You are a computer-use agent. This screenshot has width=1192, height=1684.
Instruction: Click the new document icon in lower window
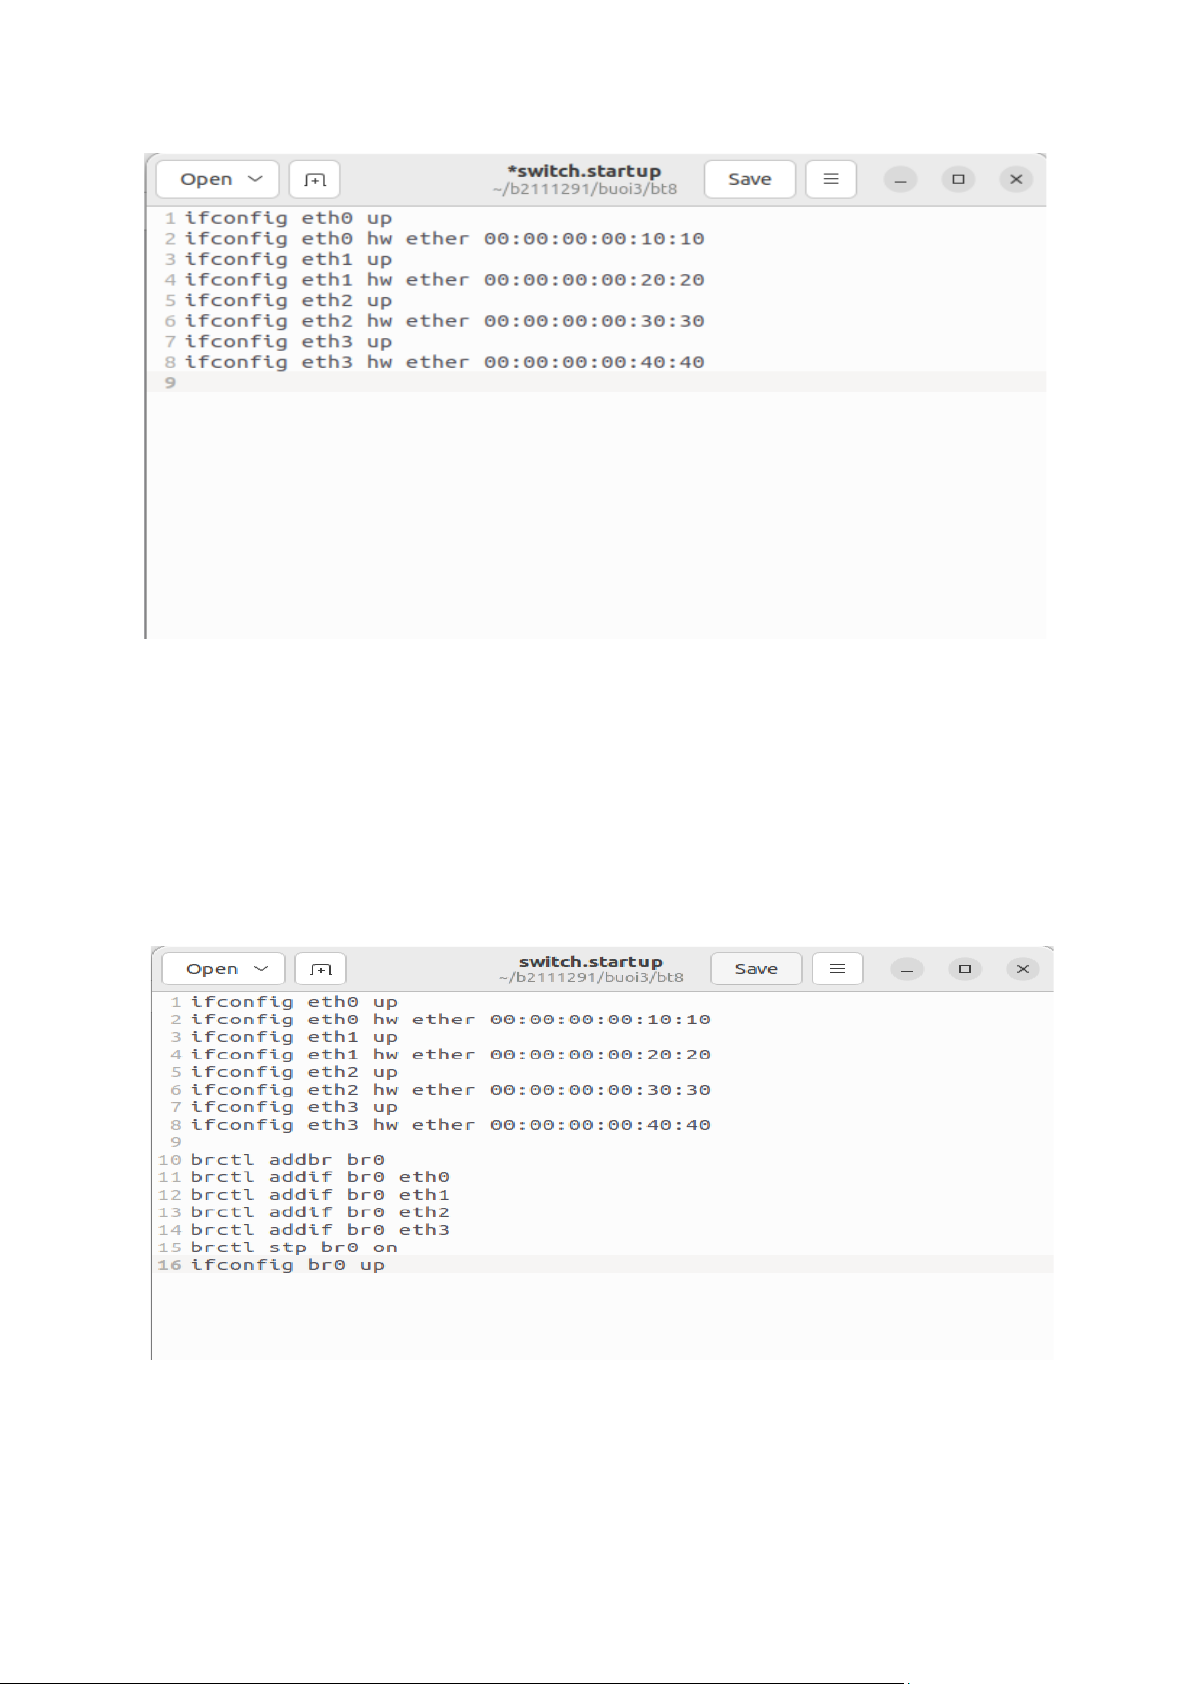tap(321, 969)
